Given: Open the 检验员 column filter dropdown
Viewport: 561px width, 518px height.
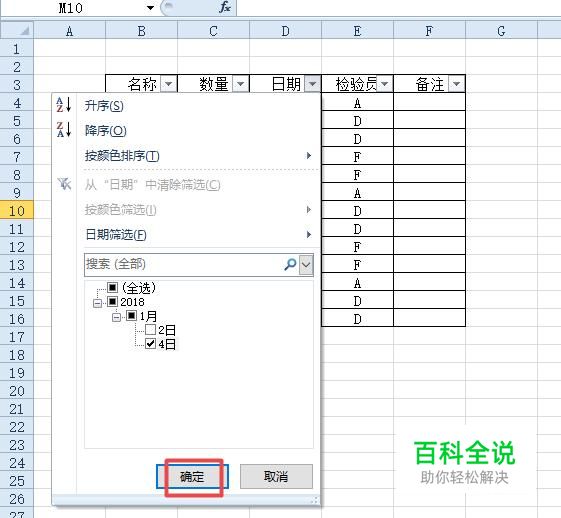Looking at the screenshot, I should pyautogui.click(x=385, y=84).
